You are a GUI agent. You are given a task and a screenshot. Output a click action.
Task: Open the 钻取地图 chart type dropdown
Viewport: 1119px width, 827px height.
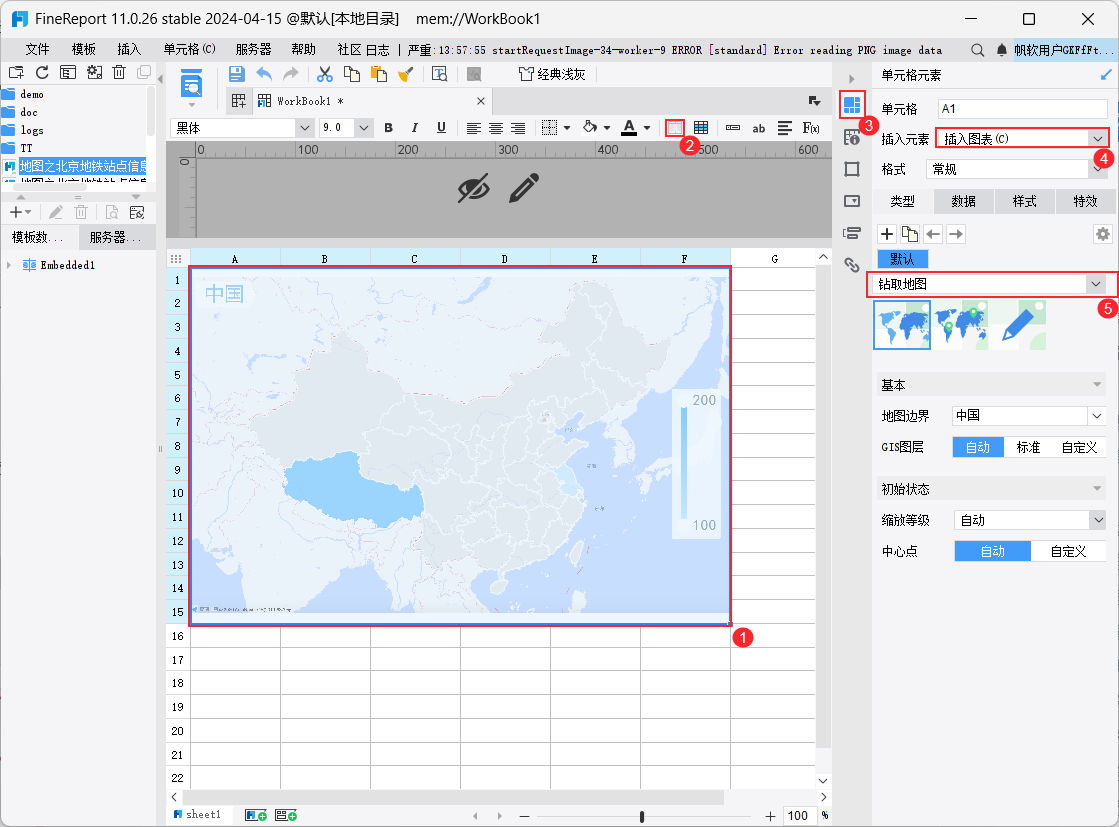[x=1094, y=284]
